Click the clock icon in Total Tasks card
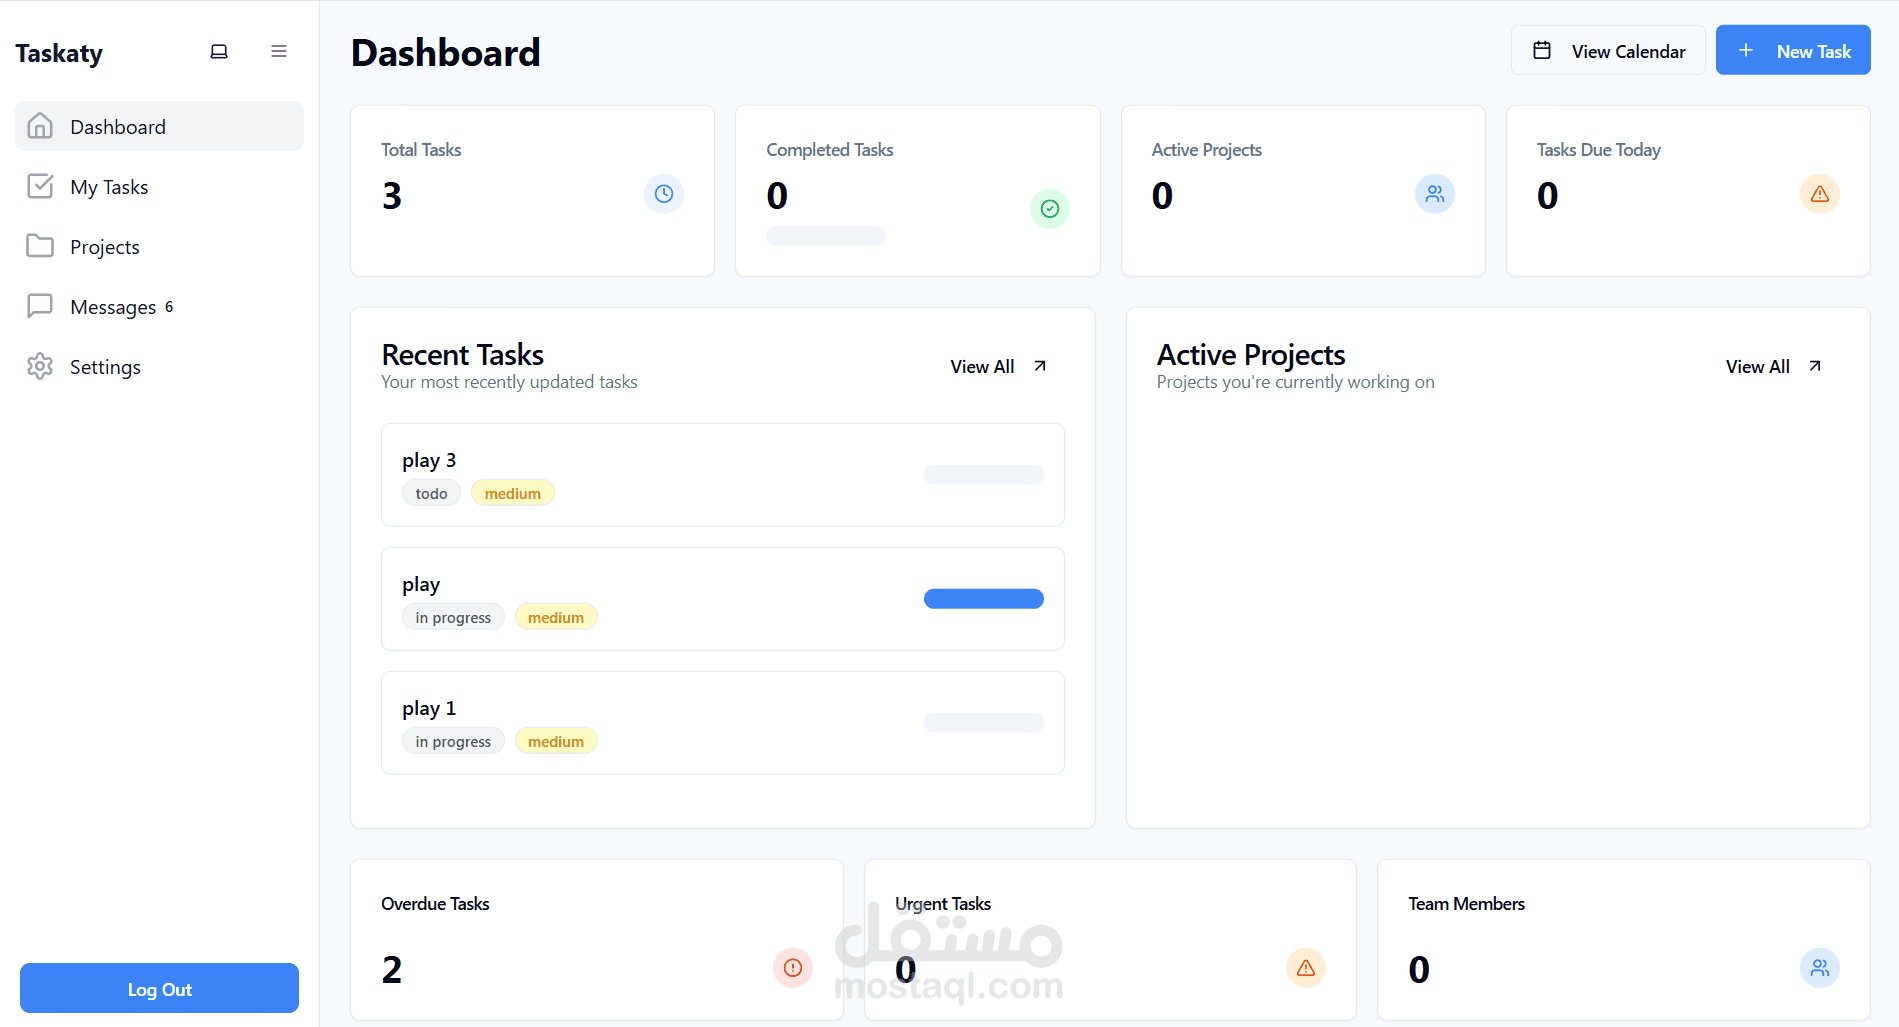Viewport: 1899px width, 1027px height. pos(664,194)
